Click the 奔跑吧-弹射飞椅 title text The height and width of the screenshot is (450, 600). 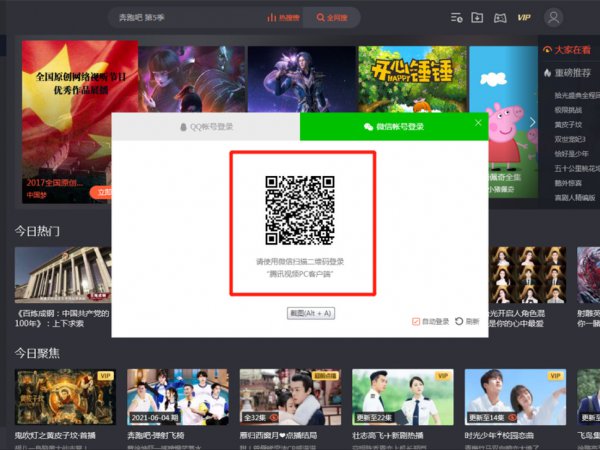click(156, 435)
